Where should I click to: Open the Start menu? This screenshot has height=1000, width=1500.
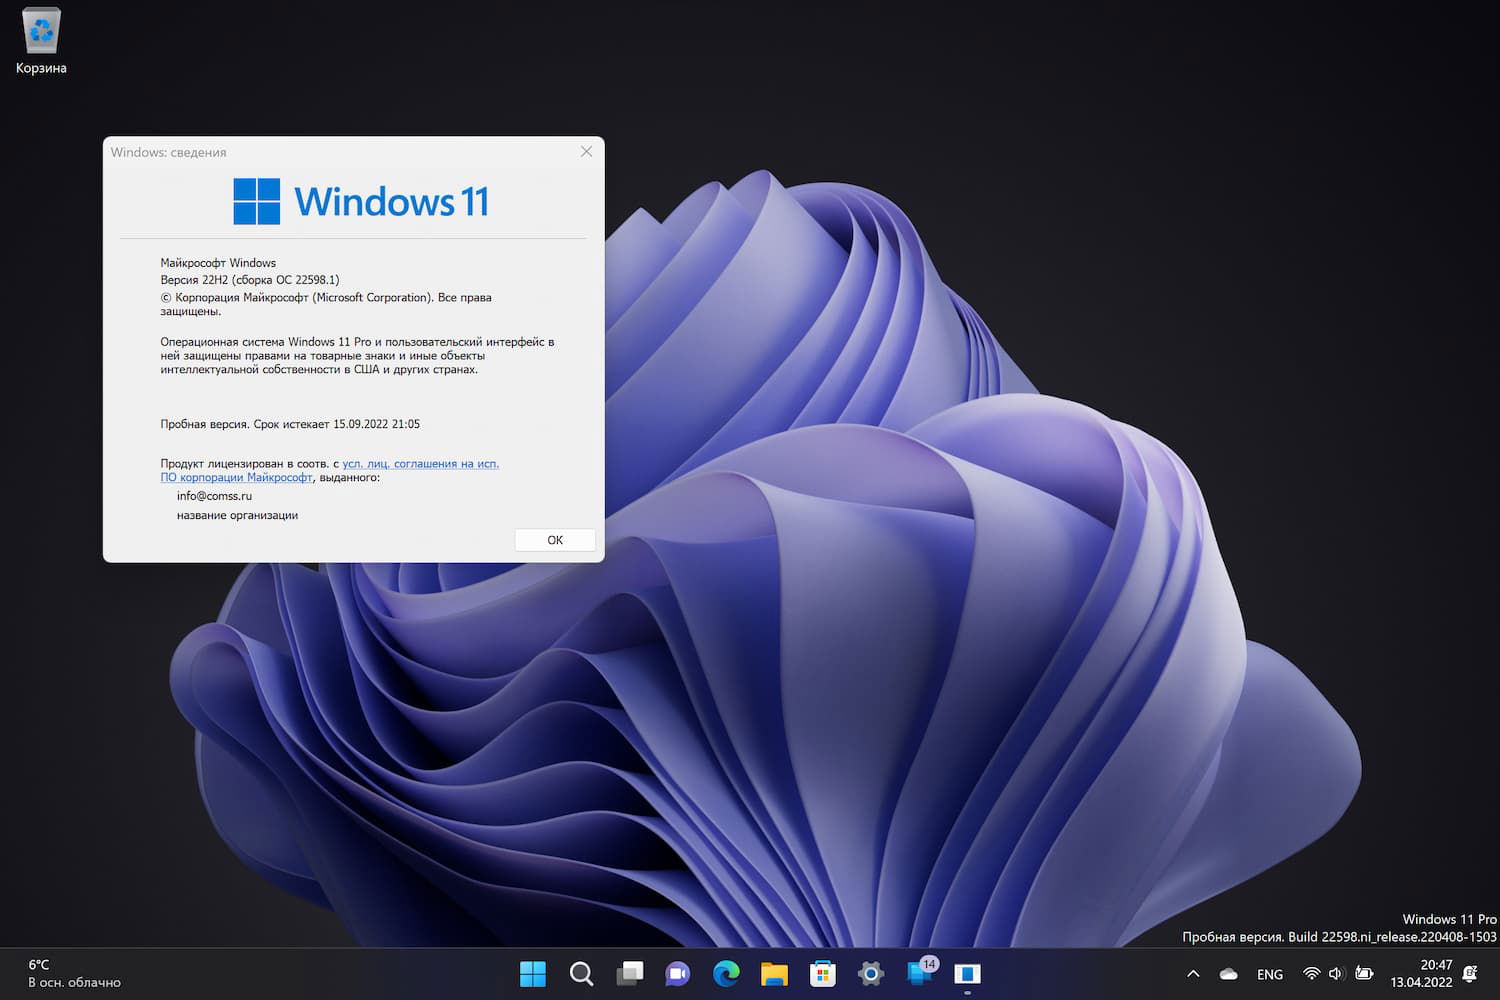point(533,973)
